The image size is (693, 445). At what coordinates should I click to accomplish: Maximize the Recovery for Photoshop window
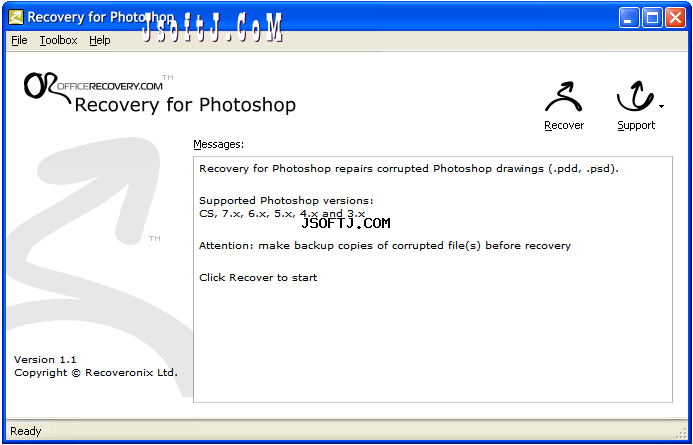click(652, 18)
